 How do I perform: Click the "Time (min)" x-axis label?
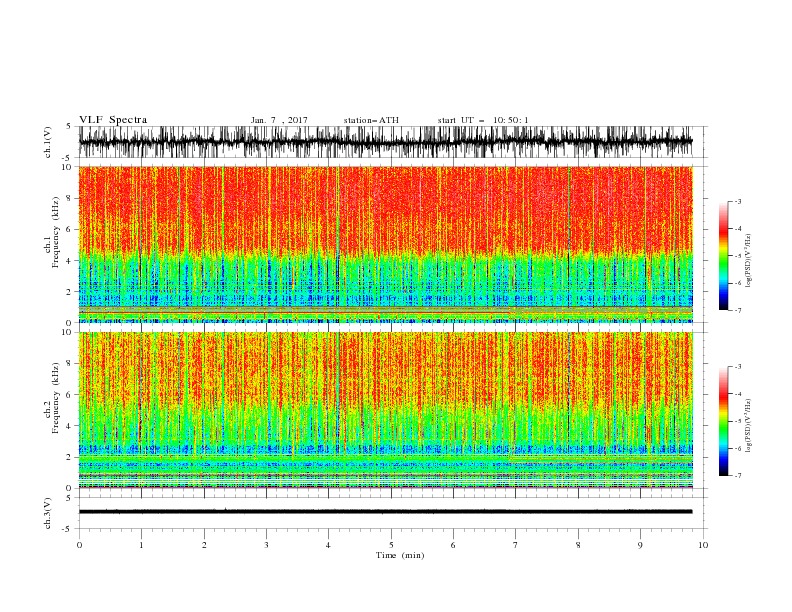pyautogui.click(x=400, y=555)
